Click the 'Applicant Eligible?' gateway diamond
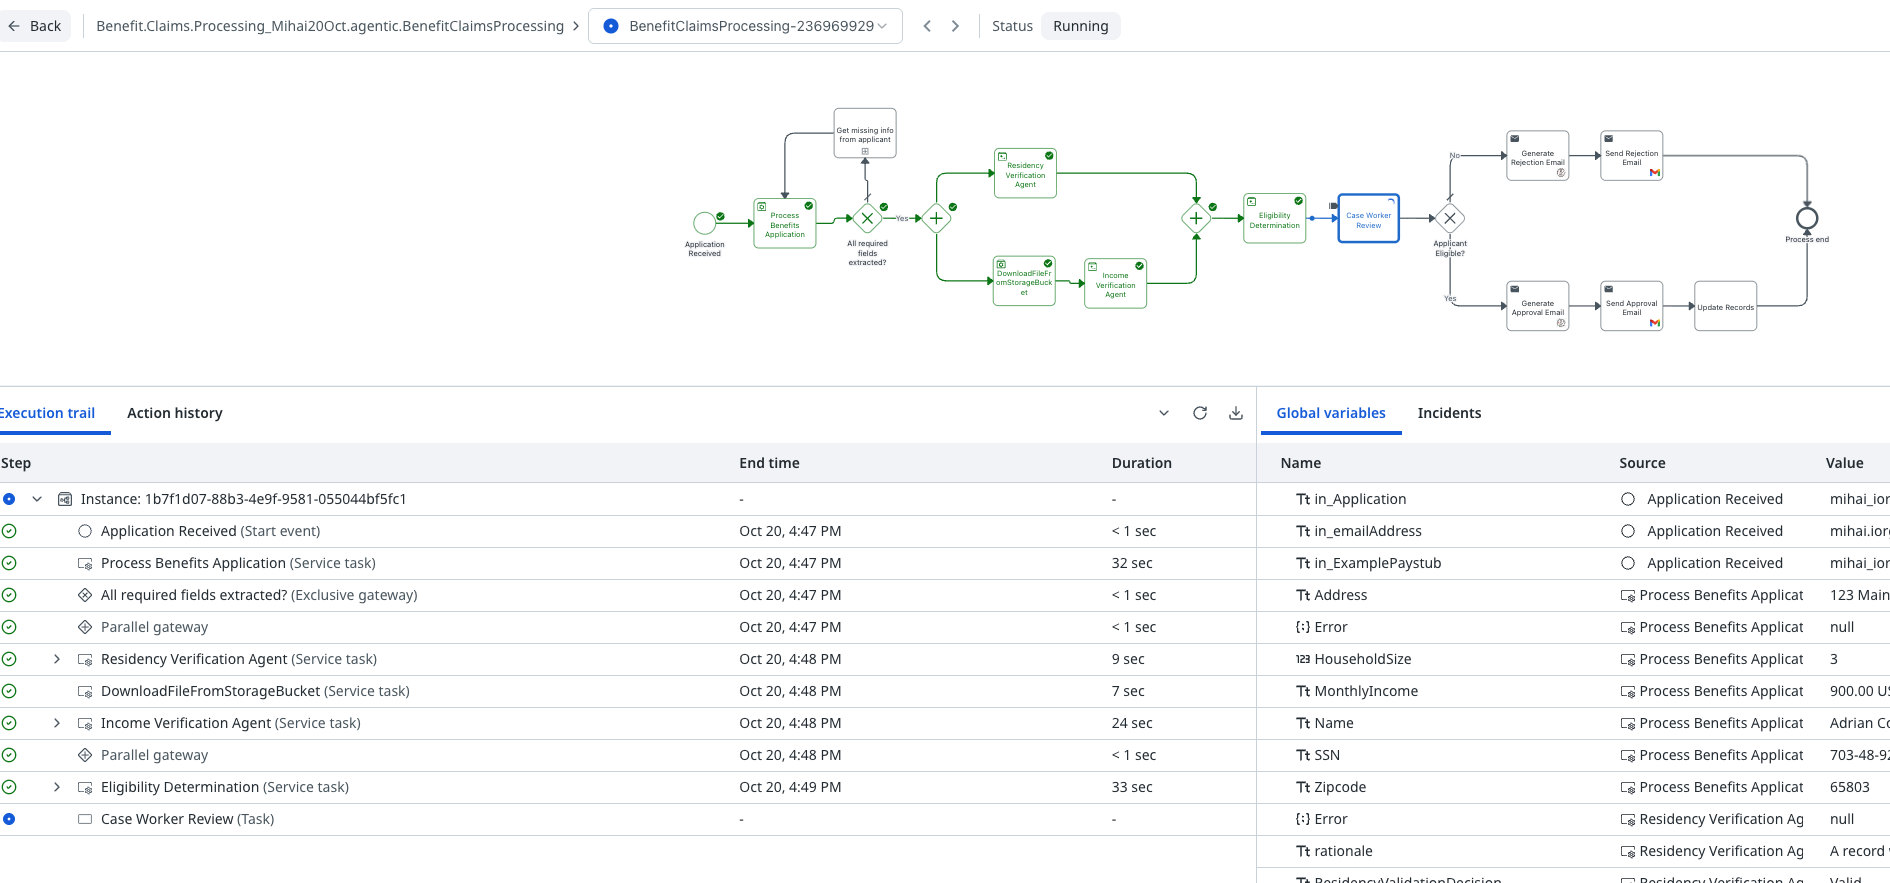This screenshot has width=1890, height=883. coord(1450,218)
